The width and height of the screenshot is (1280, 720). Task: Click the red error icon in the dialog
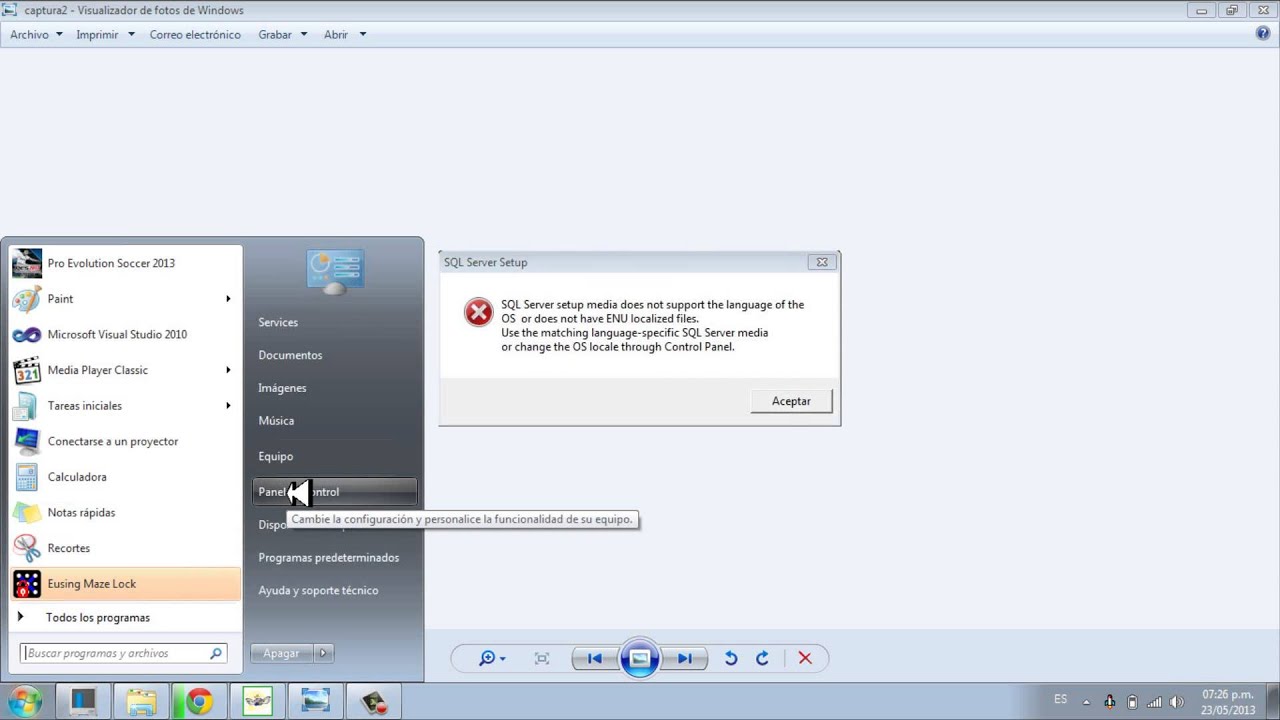tap(478, 312)
